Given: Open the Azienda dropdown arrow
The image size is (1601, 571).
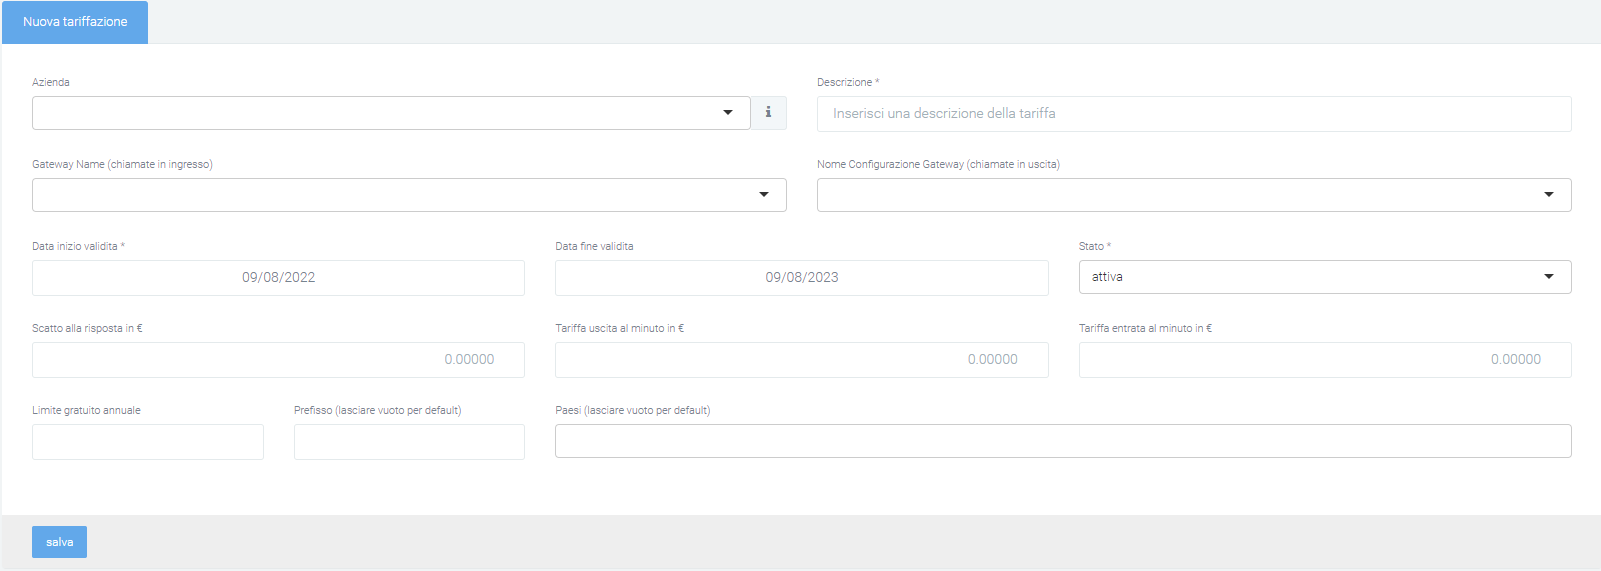Looking at the screenshot, I should coord(728,113).
